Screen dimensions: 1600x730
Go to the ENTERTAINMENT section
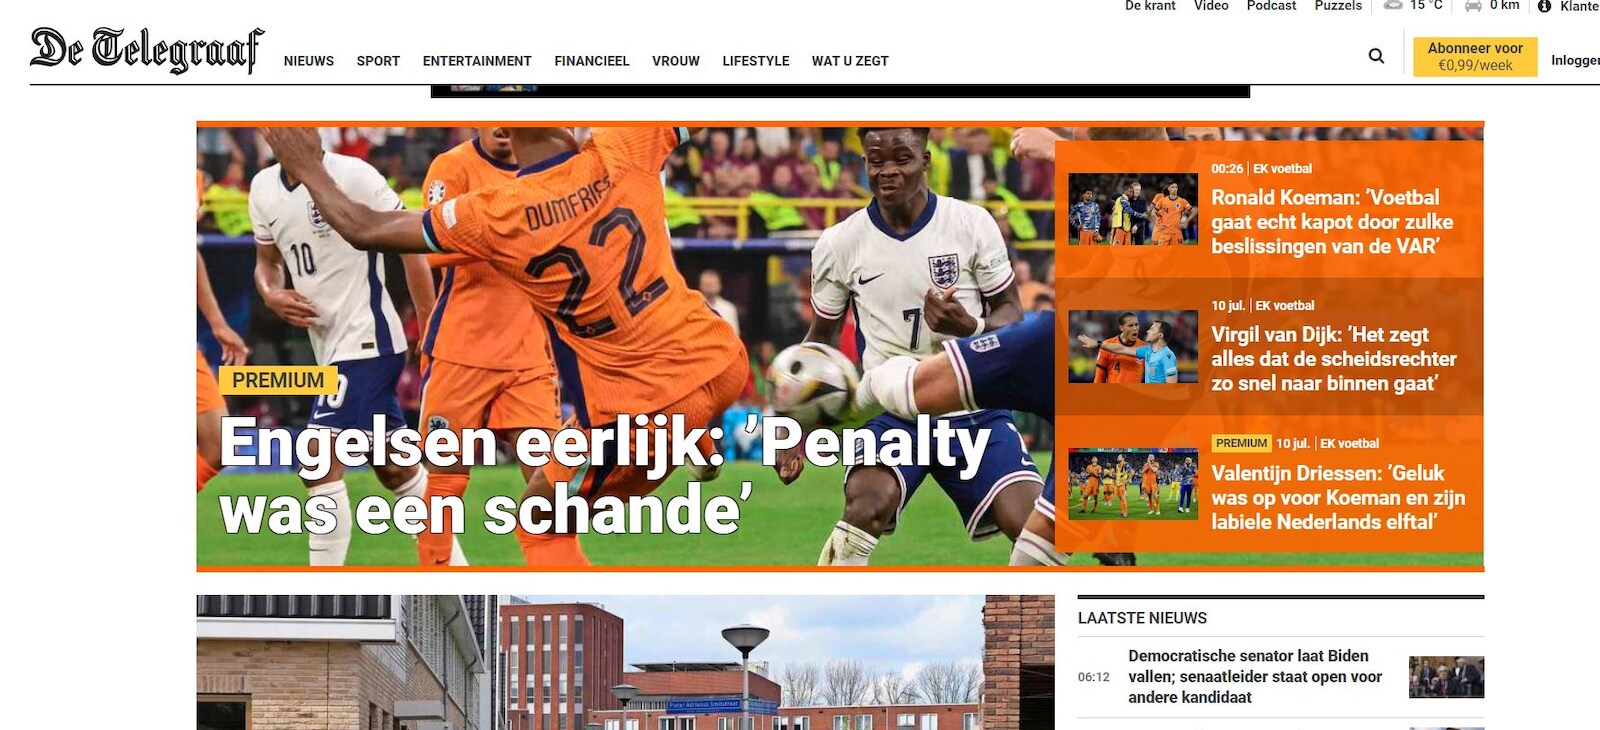point(477,61)
